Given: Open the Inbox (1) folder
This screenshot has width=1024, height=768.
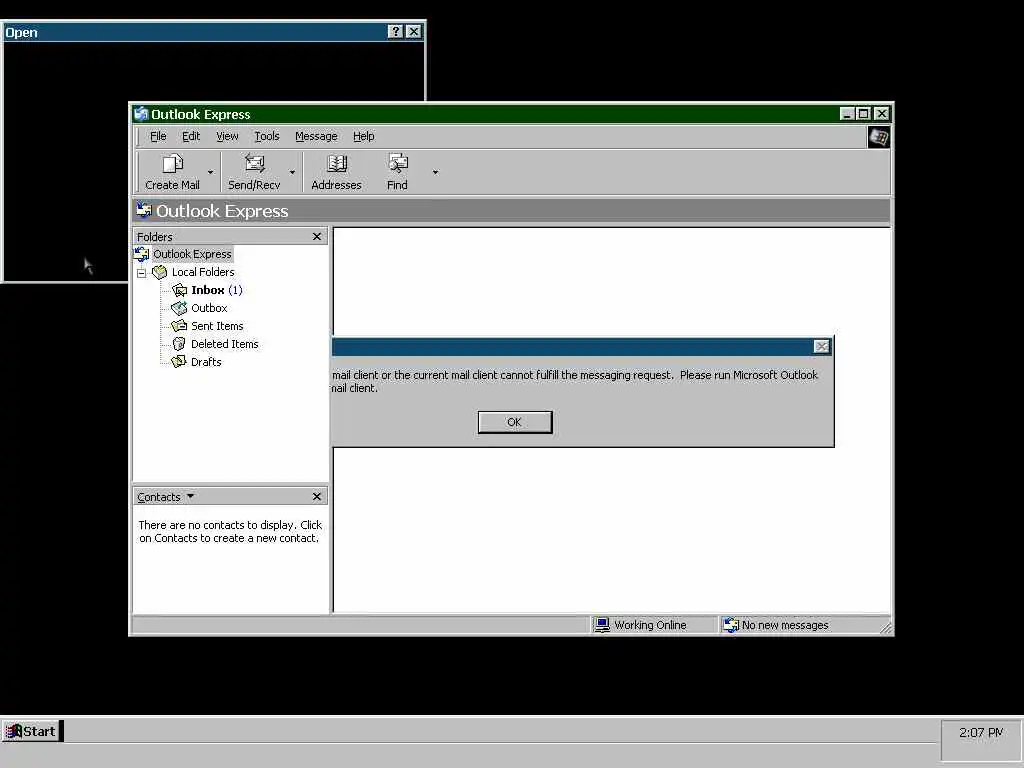Looking at the screenshot, I should [x=216, y=290].
